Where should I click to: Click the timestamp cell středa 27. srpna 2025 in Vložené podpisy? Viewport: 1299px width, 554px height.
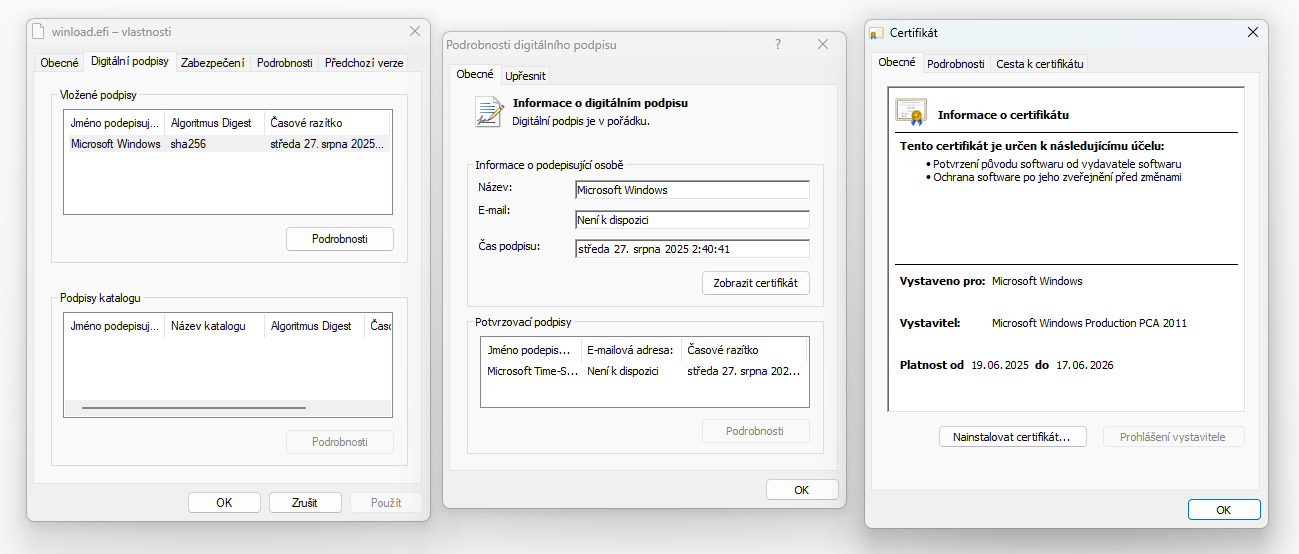pyautogui.click(x=327, y=144)
